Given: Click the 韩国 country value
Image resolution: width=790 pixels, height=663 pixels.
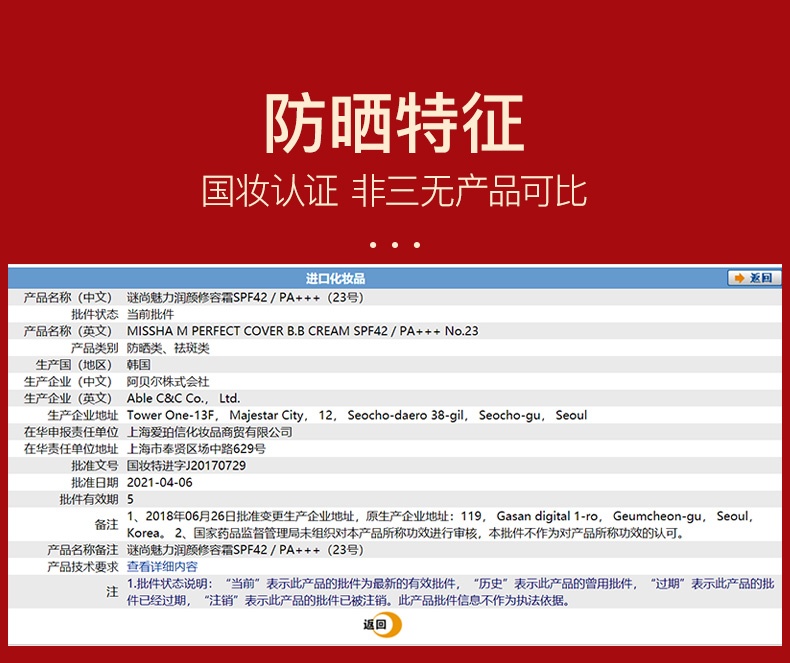Looking at the screenshot, I should click(x=139, y=365).
